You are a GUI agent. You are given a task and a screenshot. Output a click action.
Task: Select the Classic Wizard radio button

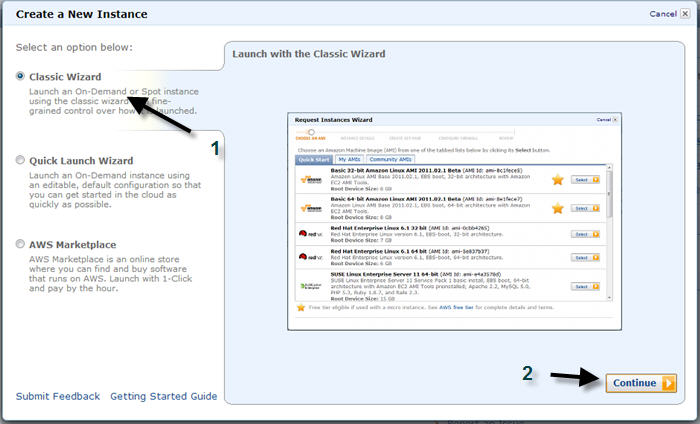coord(20,76)
